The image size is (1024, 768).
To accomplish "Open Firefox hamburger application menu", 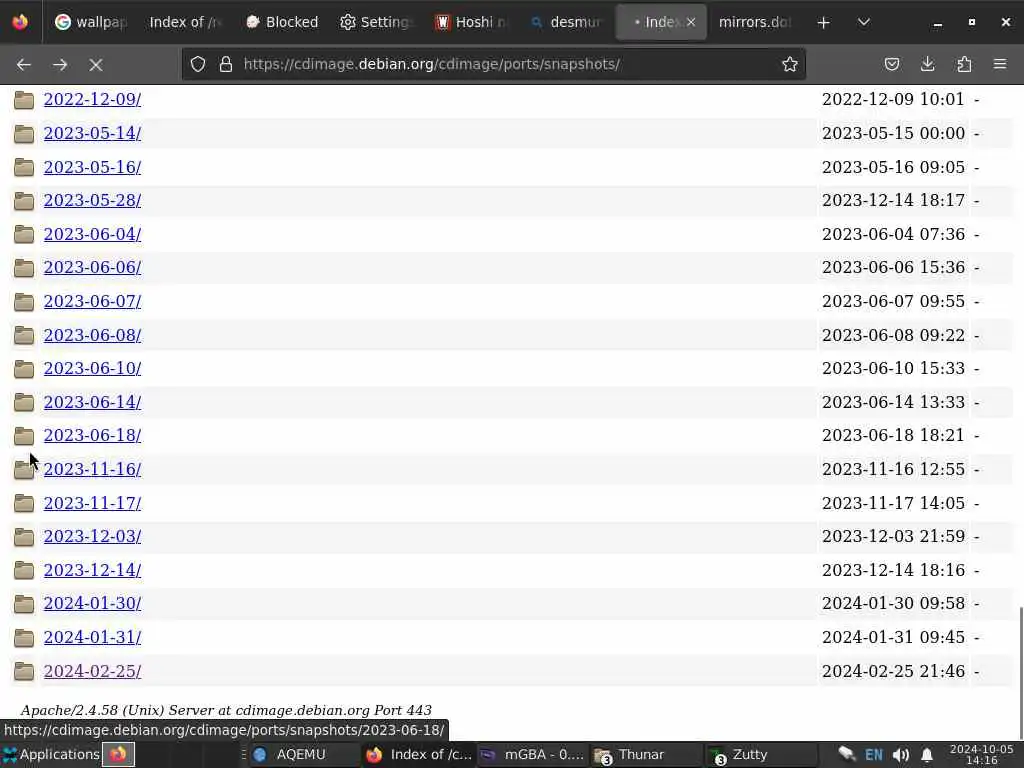I will (x=1000, y=64).
